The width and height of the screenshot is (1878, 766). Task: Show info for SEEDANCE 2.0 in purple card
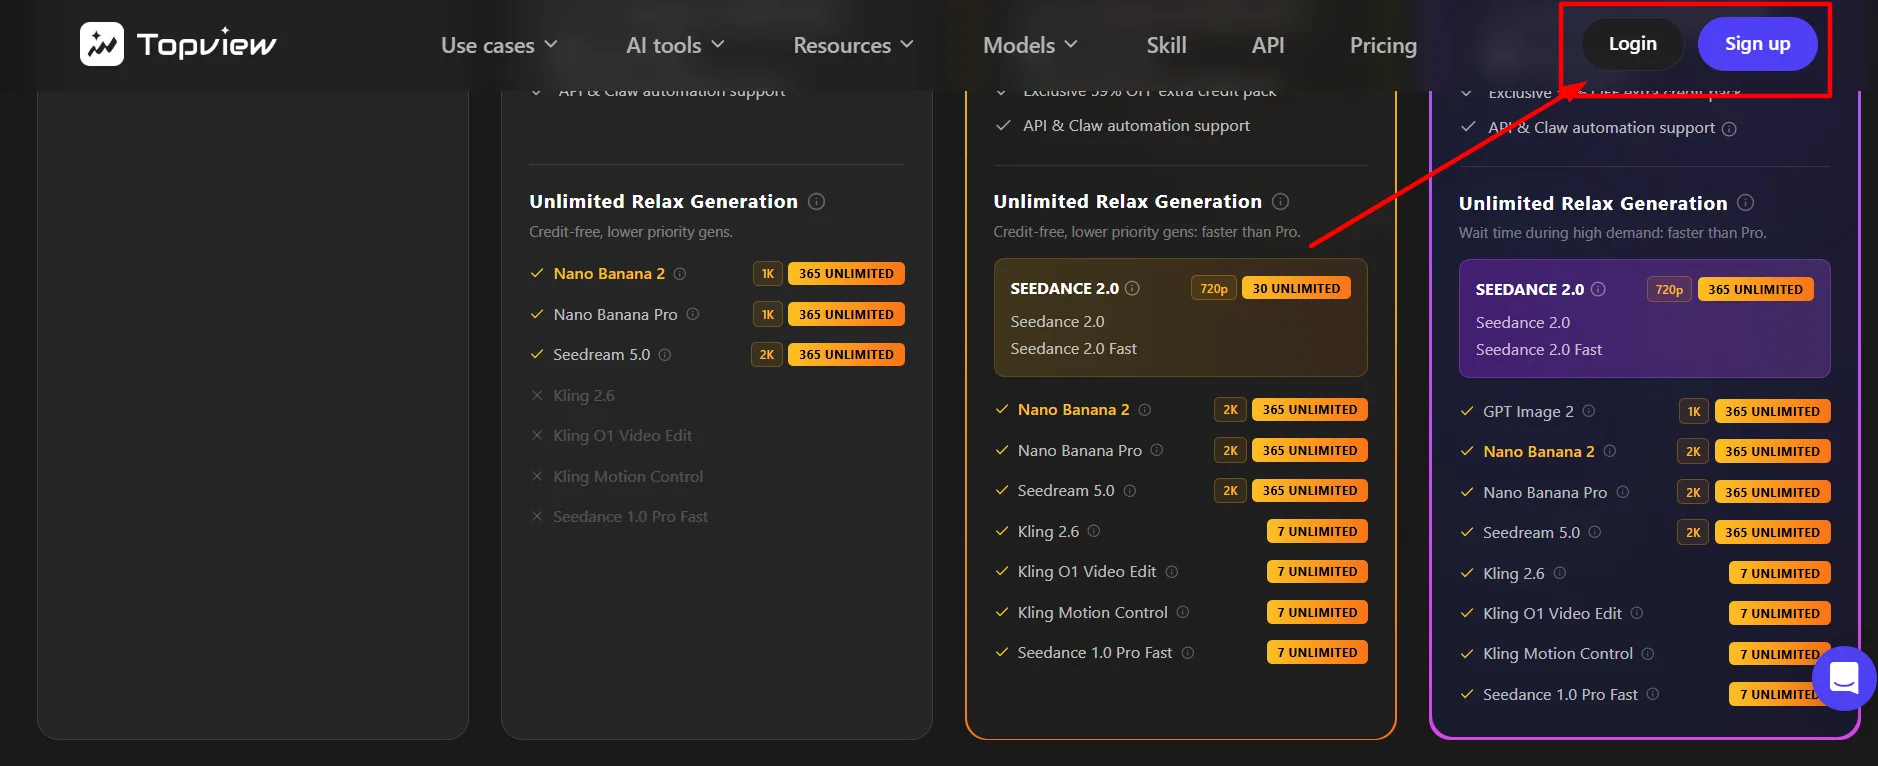[x=1598, y=289]
